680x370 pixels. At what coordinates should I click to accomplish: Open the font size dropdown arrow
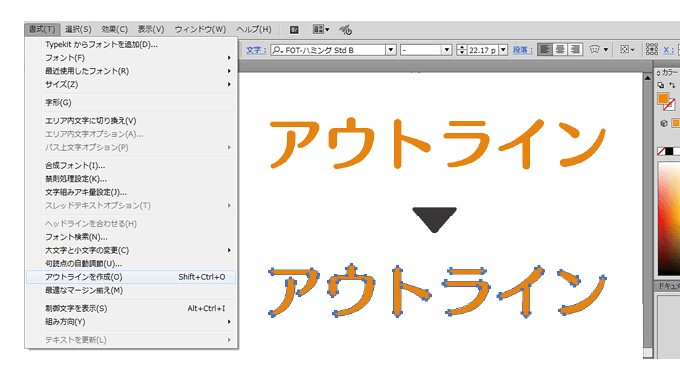click(503, 50)
